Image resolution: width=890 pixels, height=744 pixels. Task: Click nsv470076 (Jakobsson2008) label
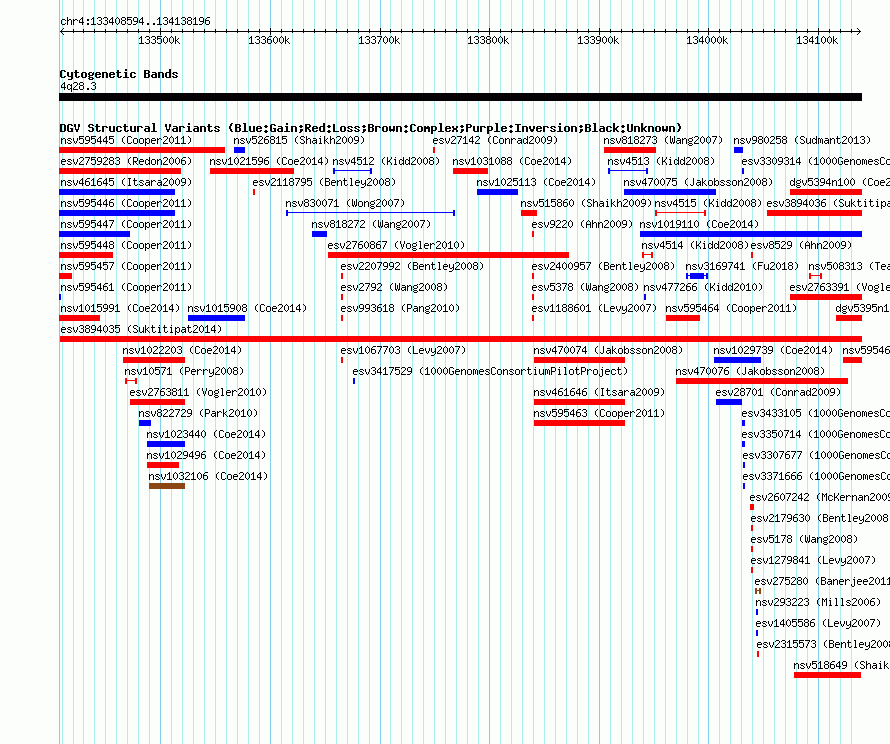pos(750,371)
